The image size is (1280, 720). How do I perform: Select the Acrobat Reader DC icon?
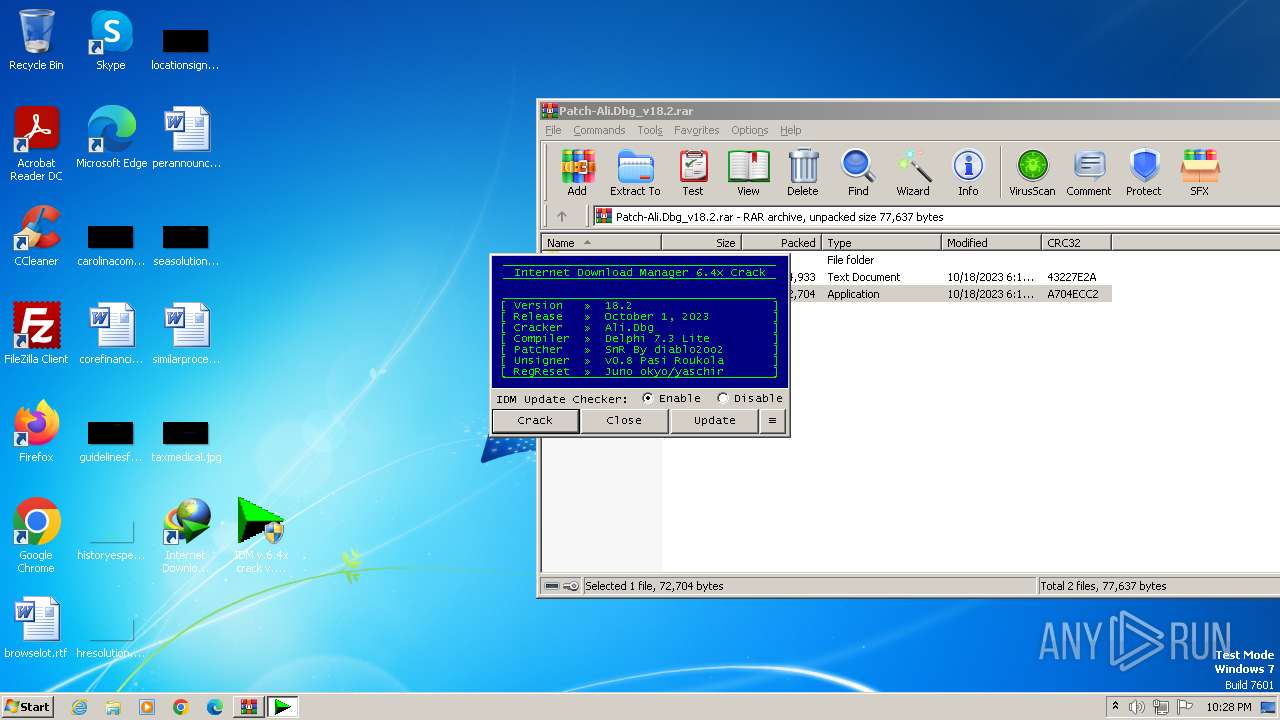(x=36, y=144)
